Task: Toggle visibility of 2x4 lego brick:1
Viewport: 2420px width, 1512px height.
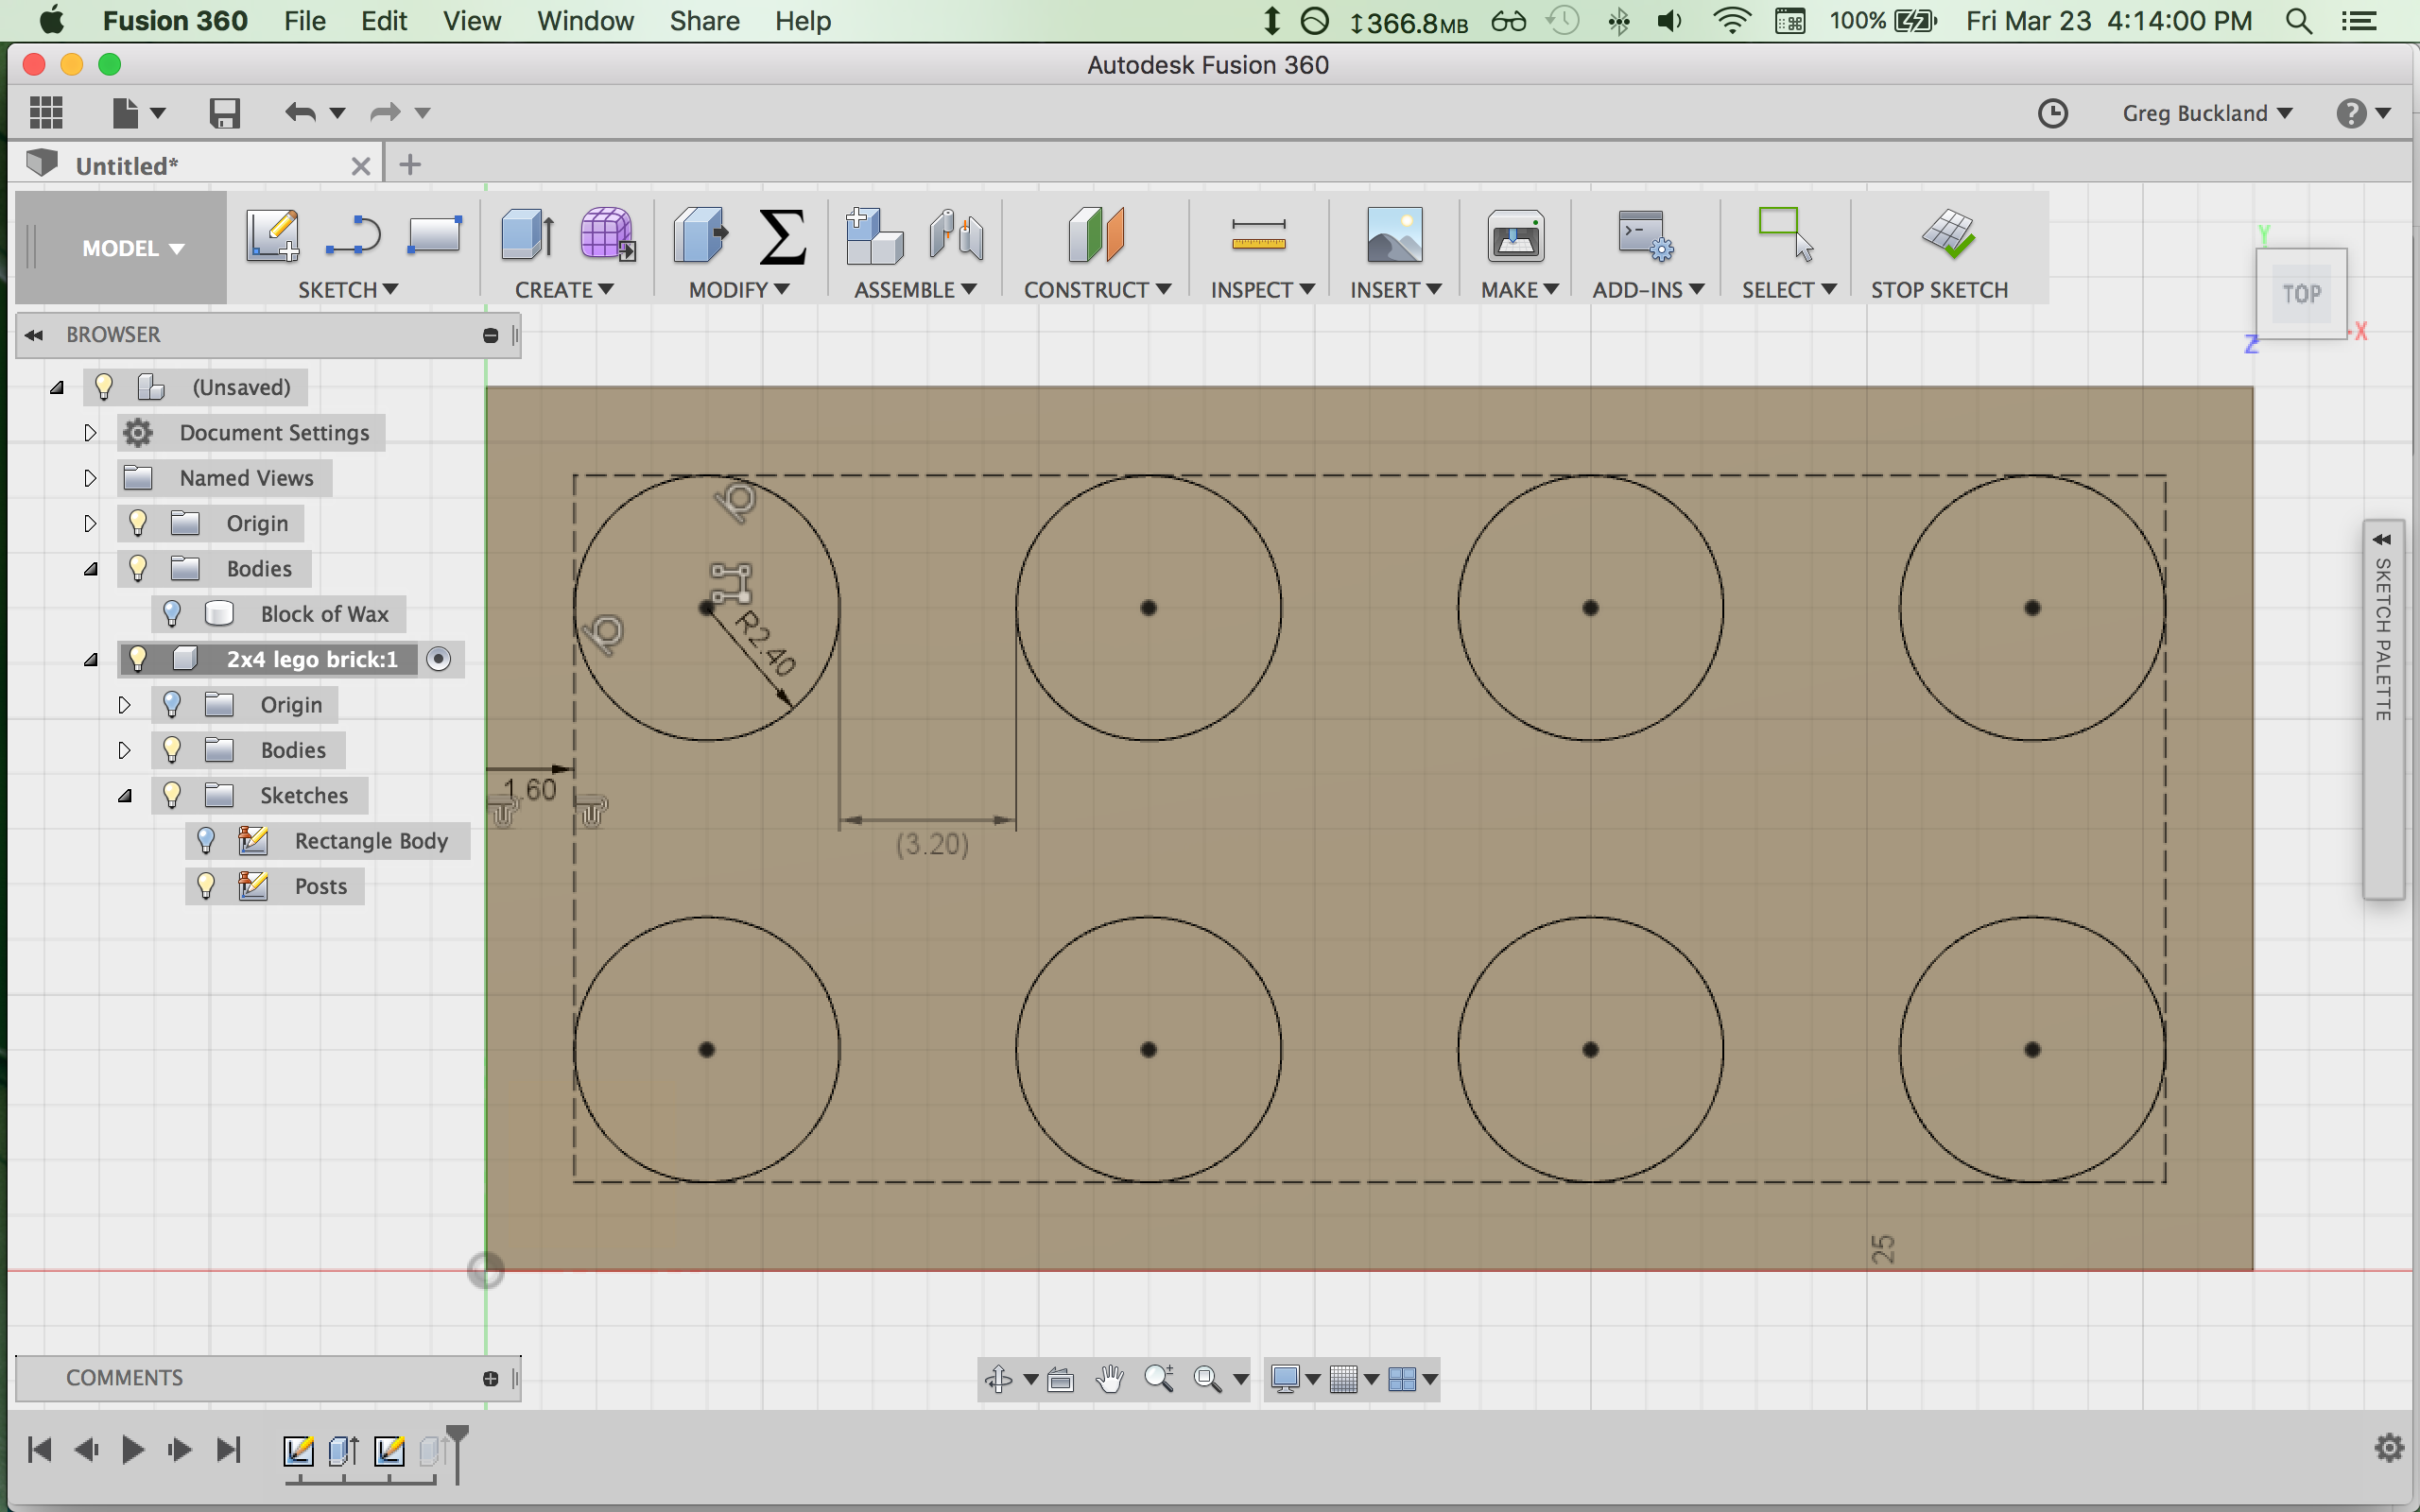Action: (x=138, y=659)
